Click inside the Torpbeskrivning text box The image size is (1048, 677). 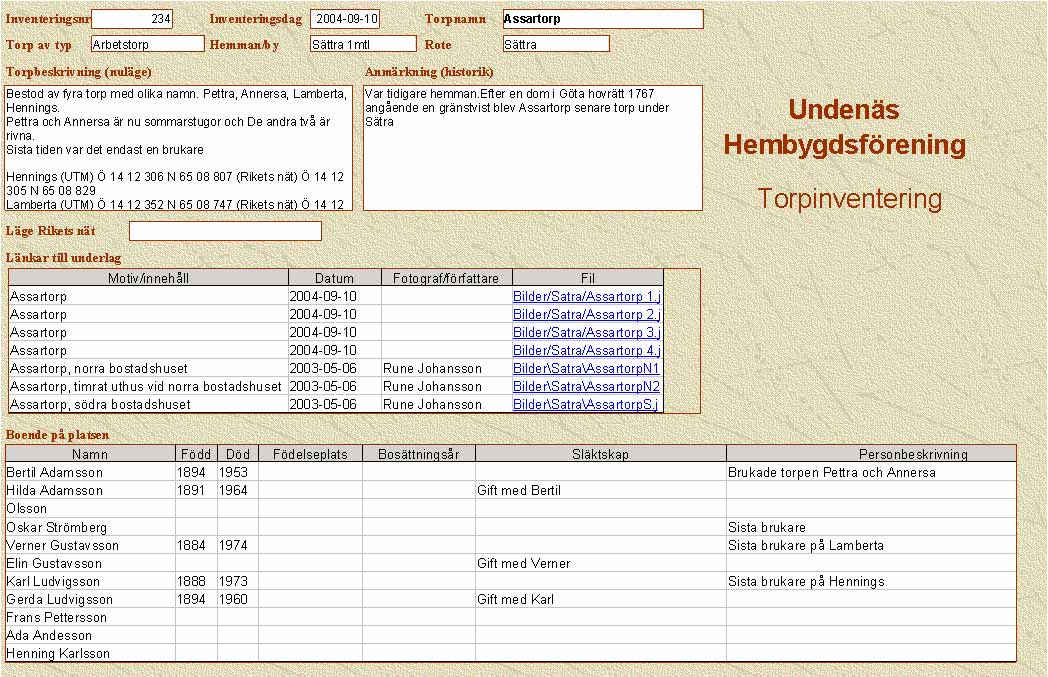tap(179, 147)
